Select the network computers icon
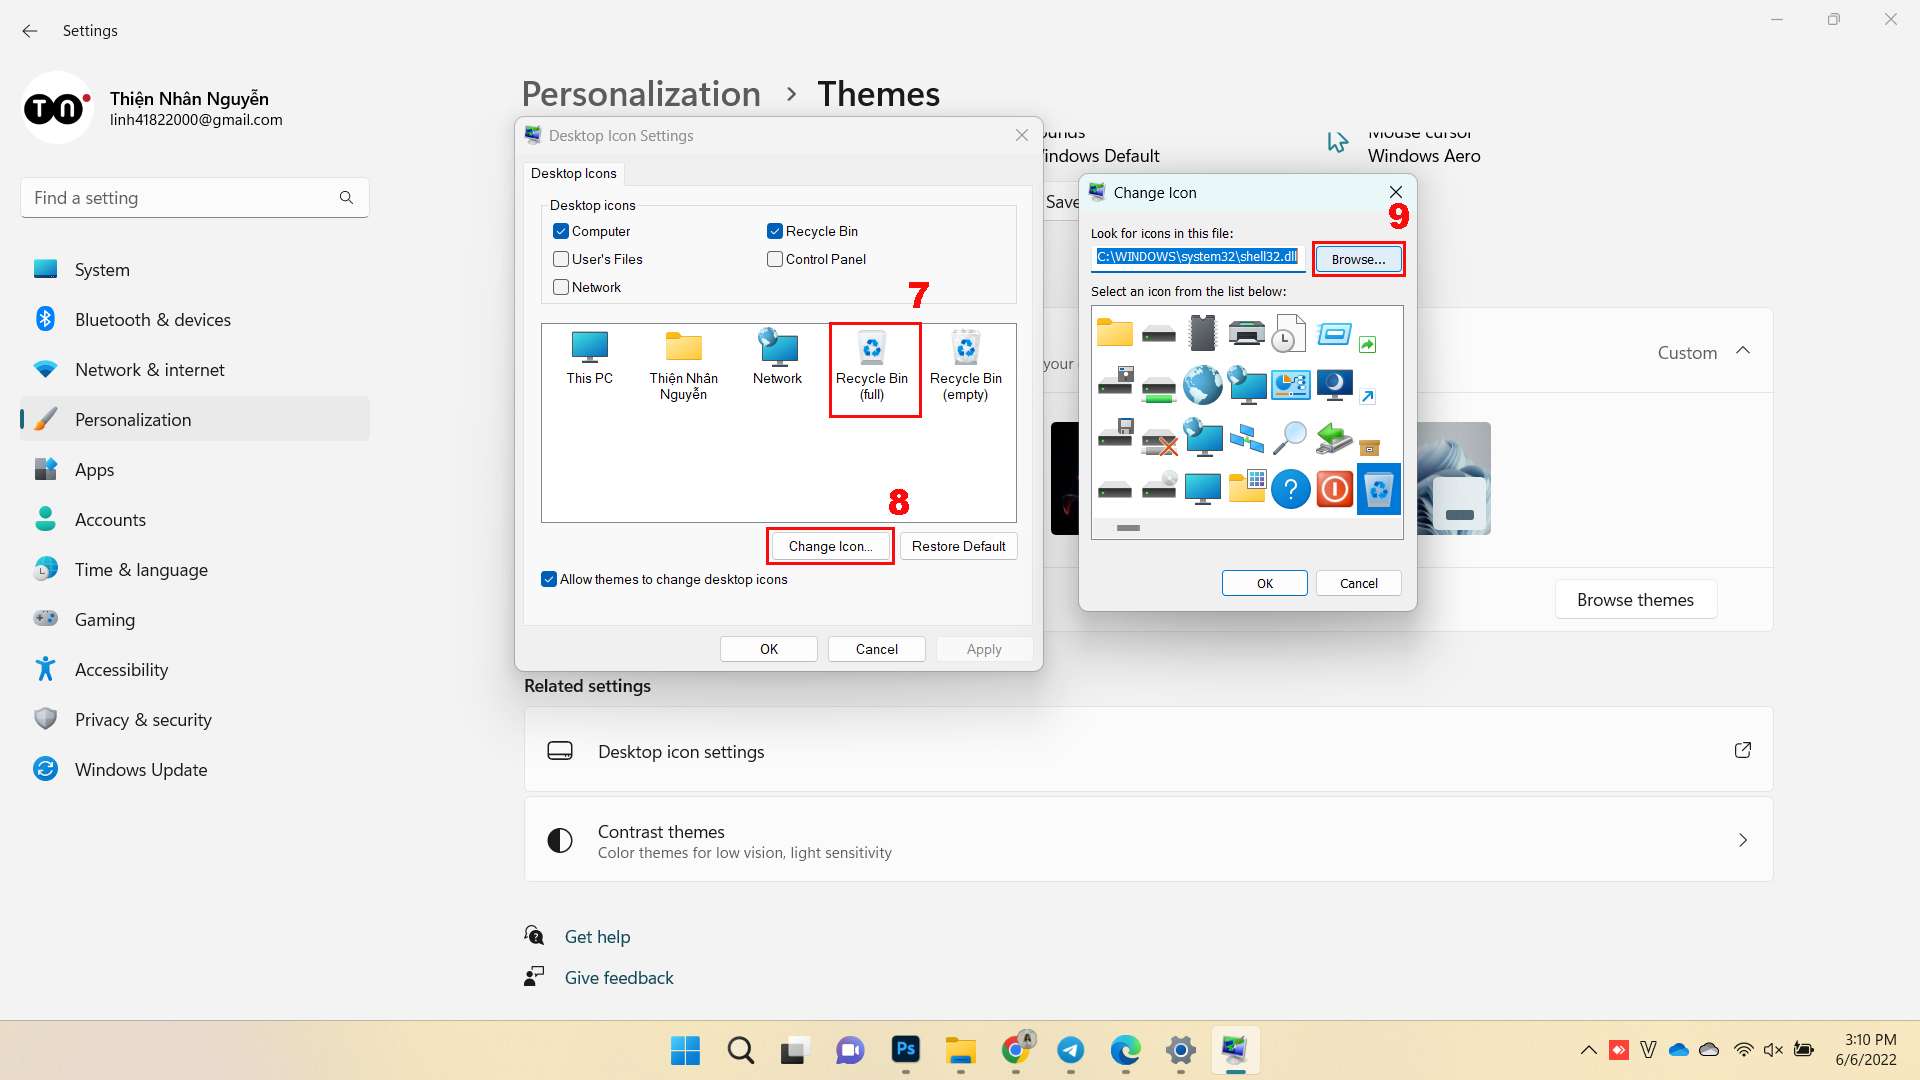This screenshot has height=1080, width=1920. click(x=1246, y=437)
